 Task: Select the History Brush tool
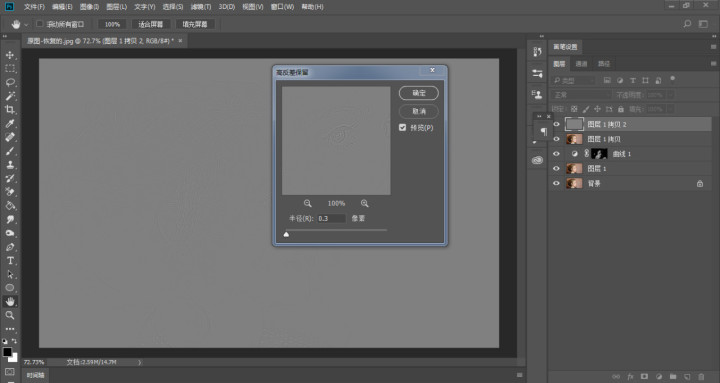tap(10, 178)
